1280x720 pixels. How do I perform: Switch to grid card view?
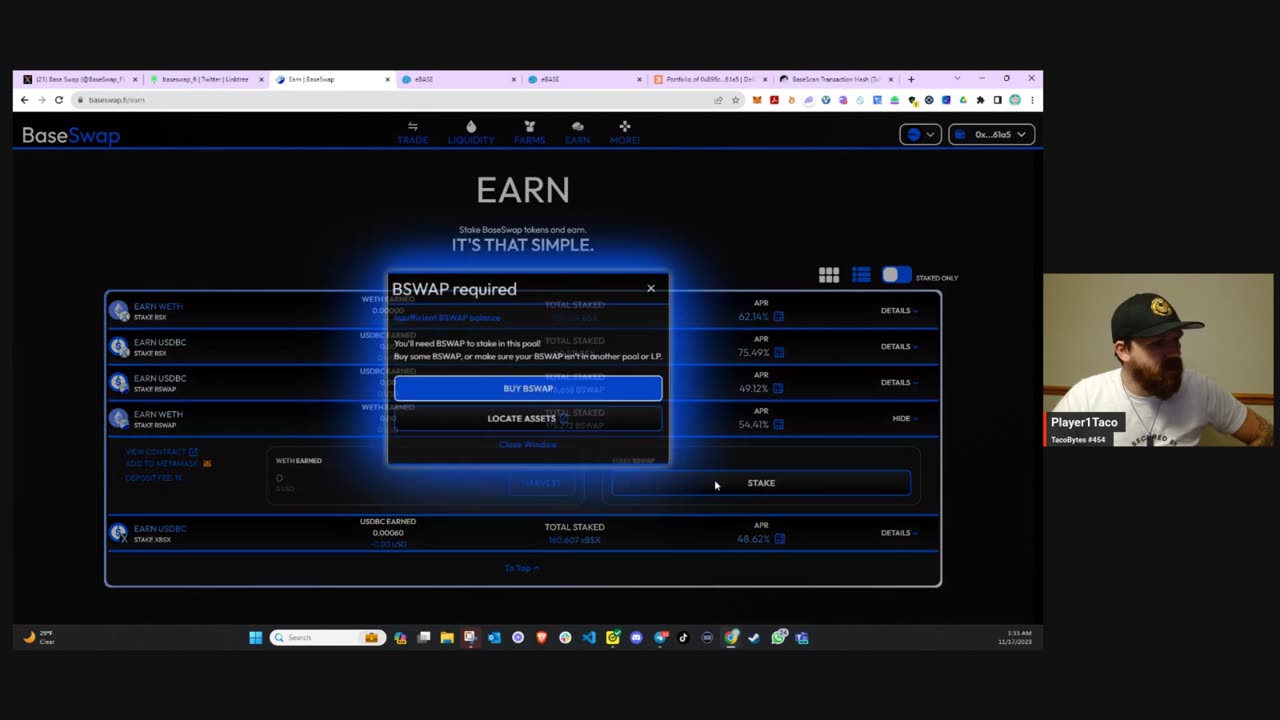(829, 275)
